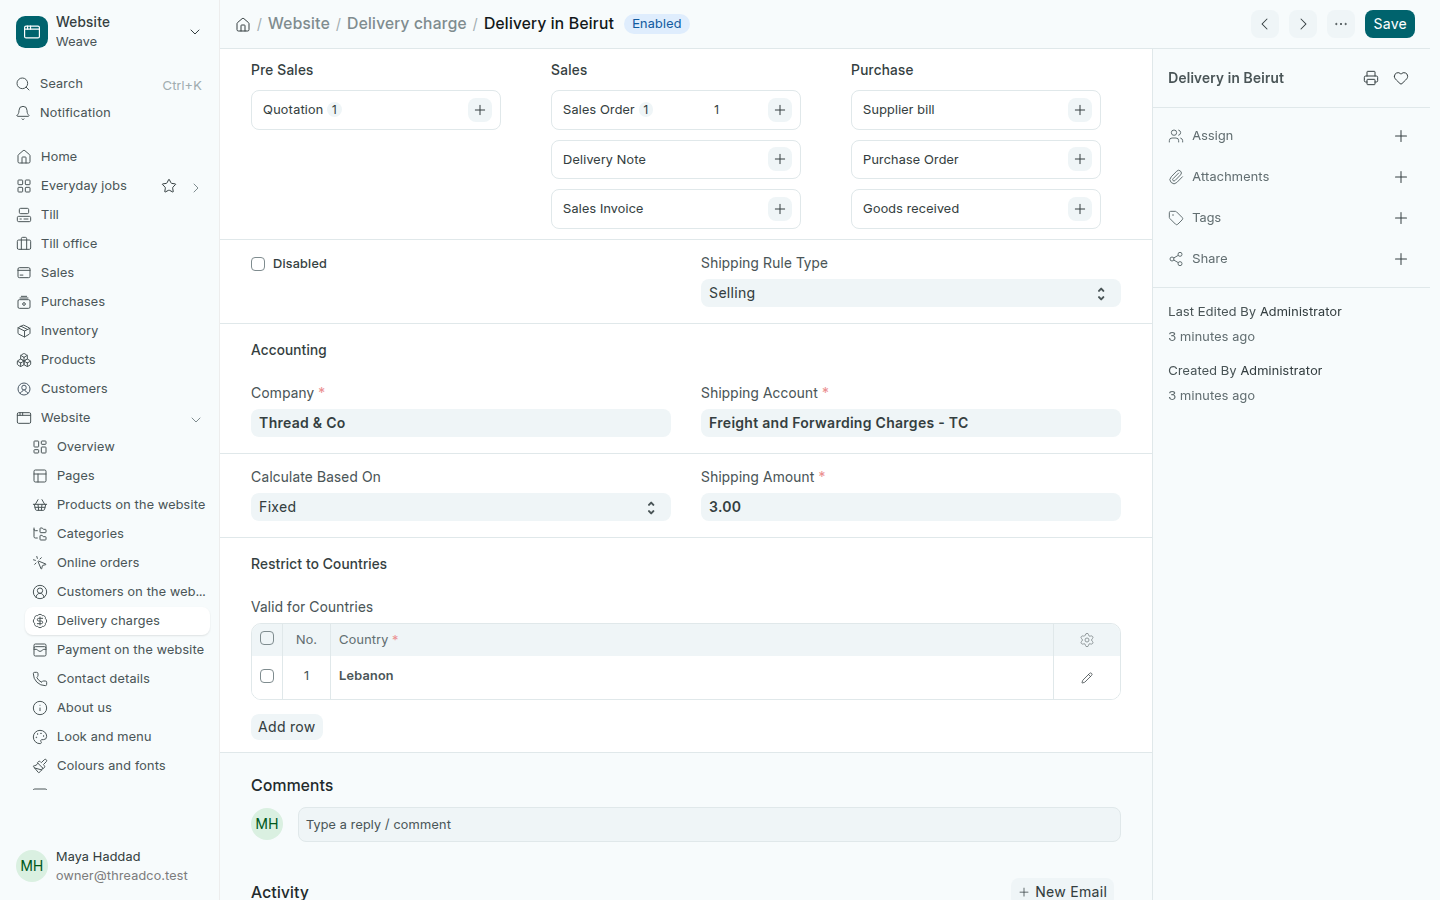Expand the Everyday jobs sidebar item
The image size is (1440, 900).
pos(196,187)
